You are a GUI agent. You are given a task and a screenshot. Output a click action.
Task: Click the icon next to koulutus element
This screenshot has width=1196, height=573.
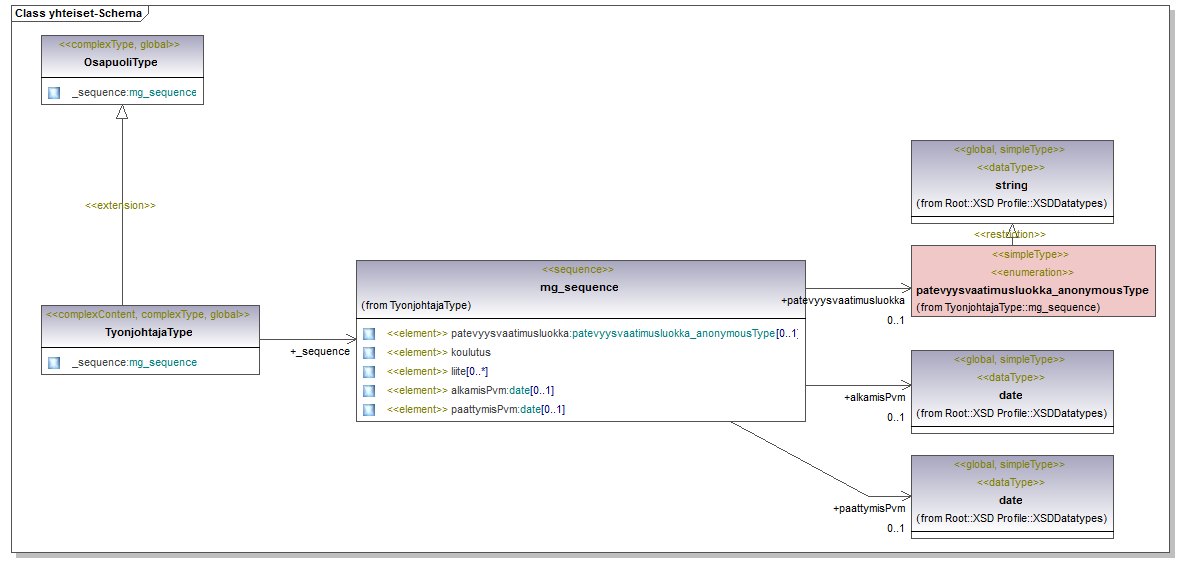click(369, 352)
